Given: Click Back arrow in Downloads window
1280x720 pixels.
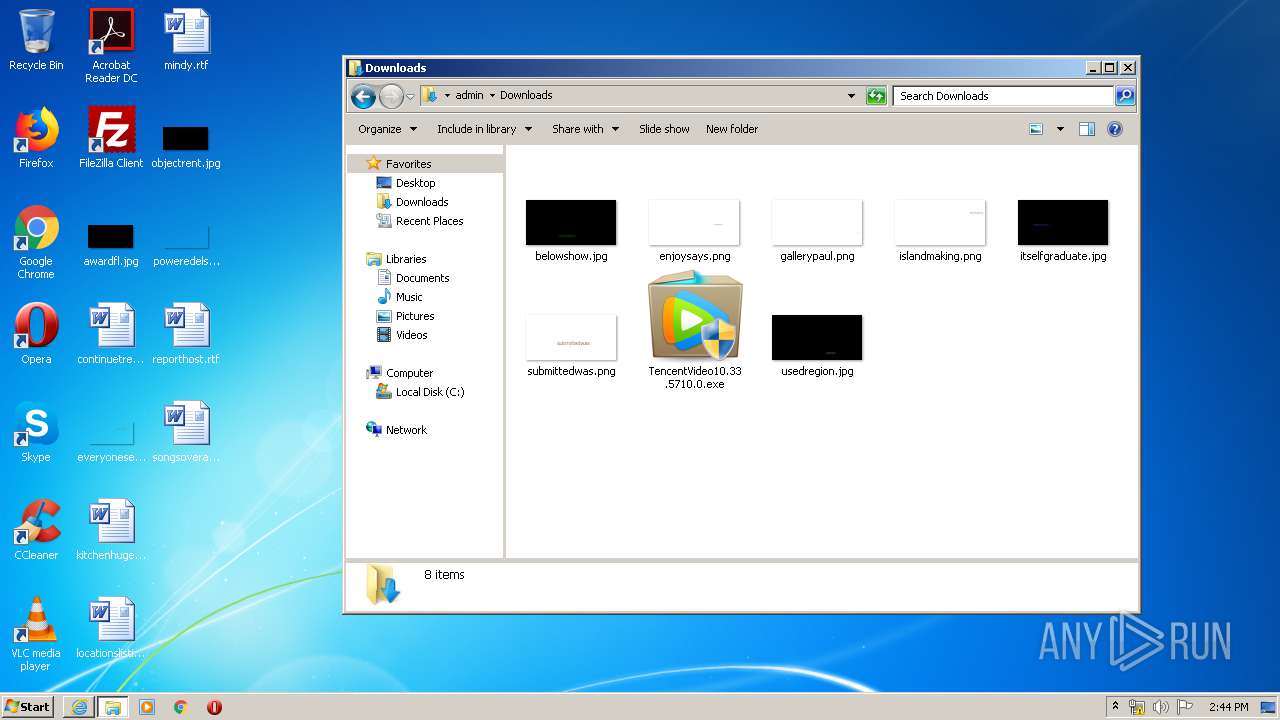Looking at the screenshot, I should (x=364, y=96).
